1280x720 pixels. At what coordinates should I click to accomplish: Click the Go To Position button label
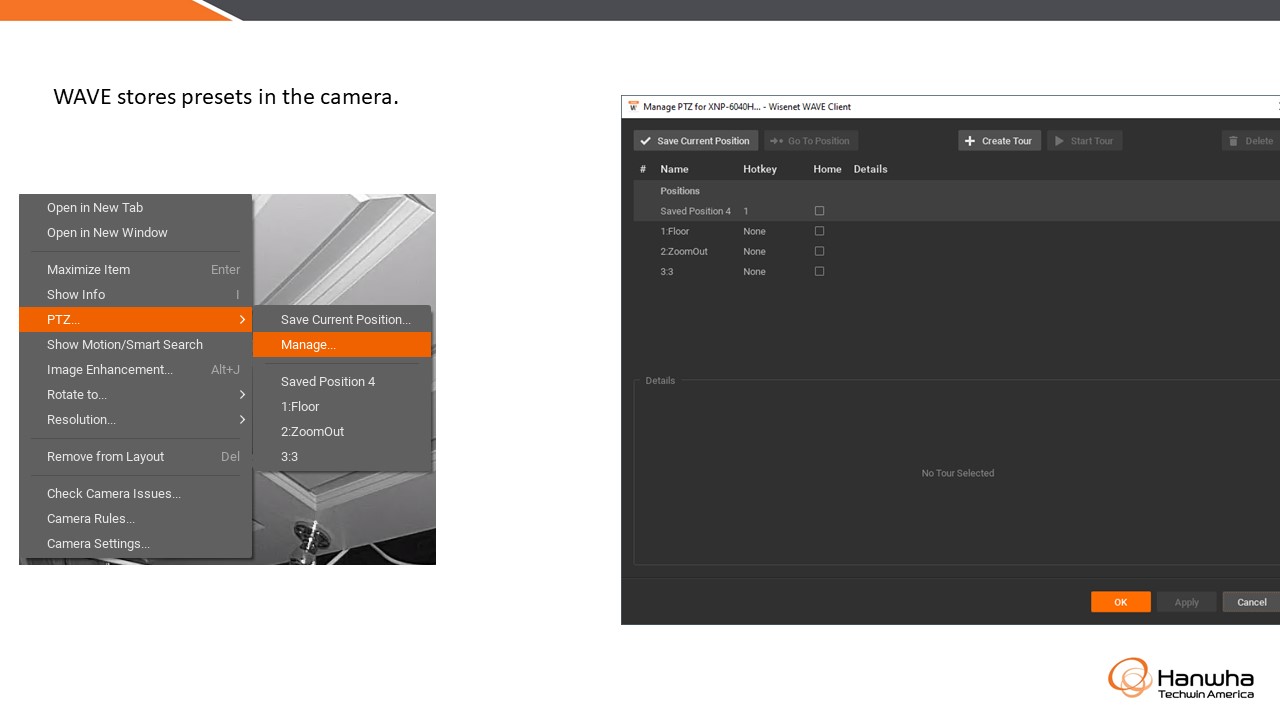819,141
